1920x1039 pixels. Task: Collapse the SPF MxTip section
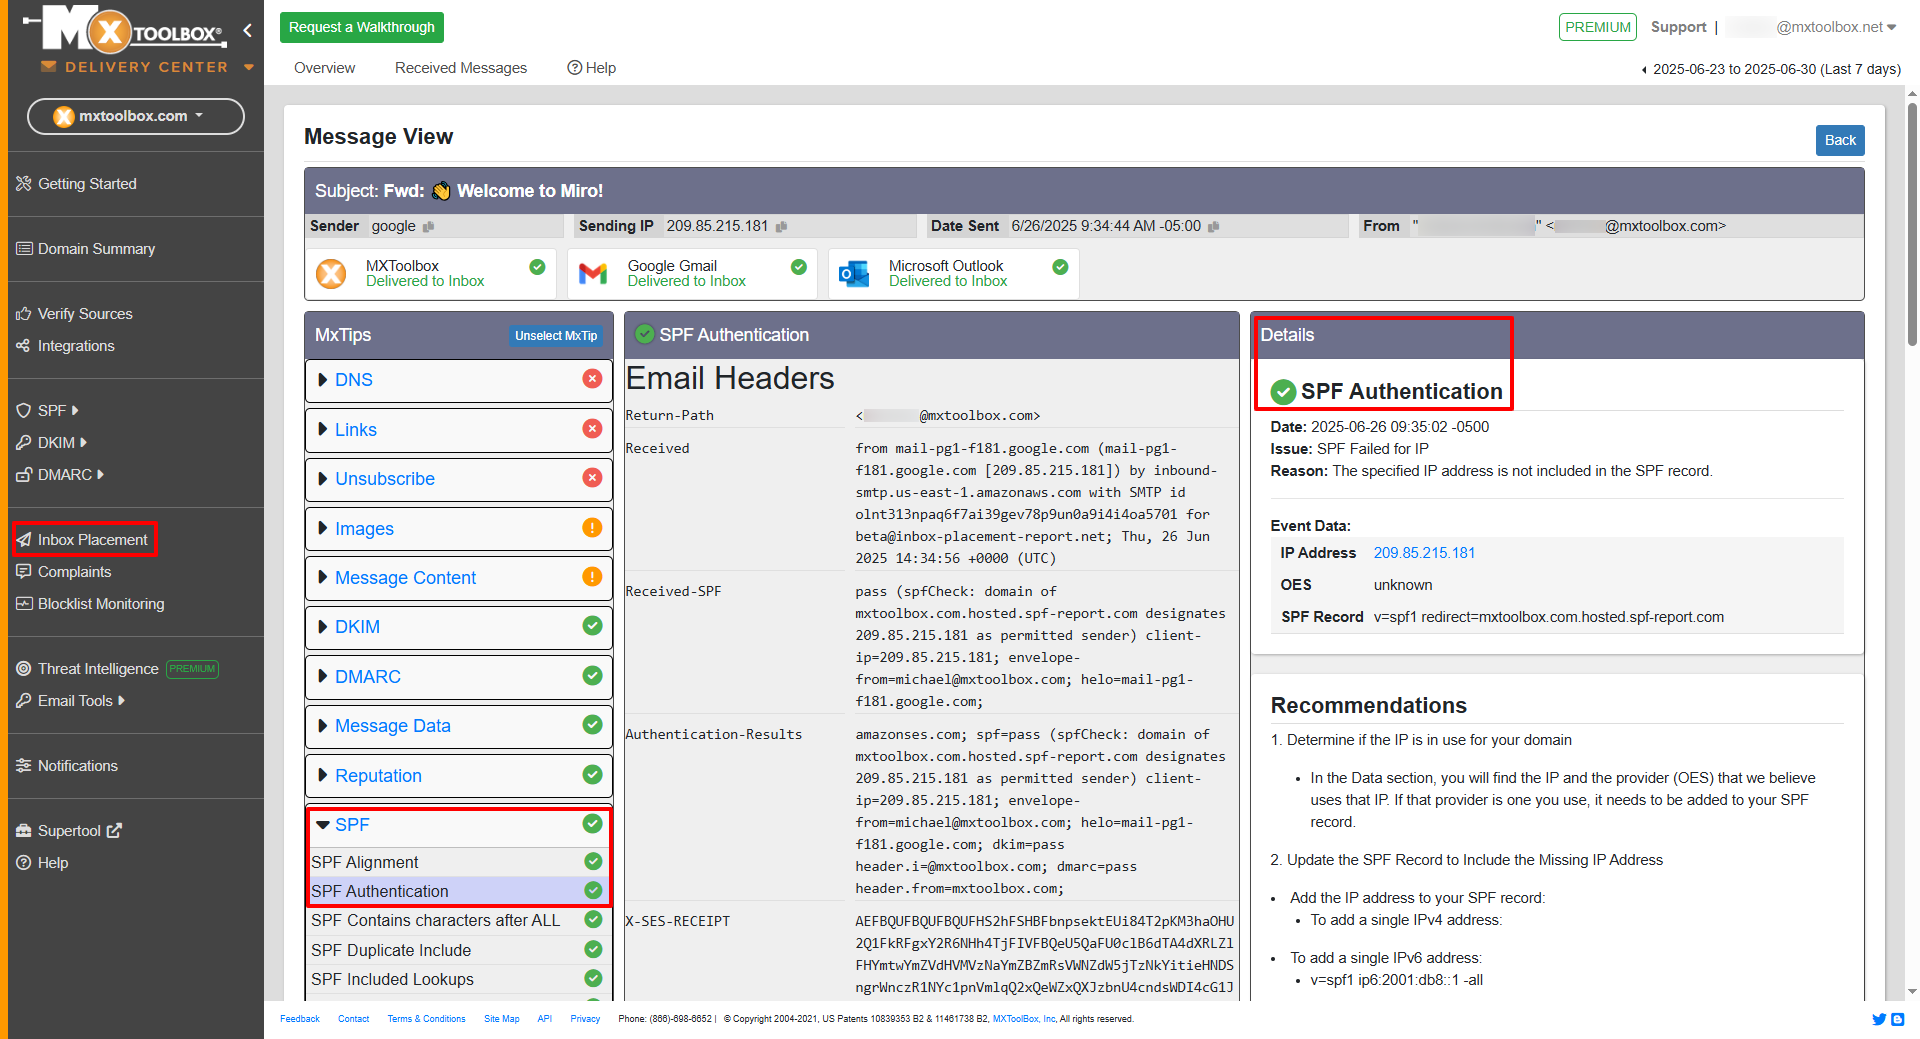[x=323, y=825]
